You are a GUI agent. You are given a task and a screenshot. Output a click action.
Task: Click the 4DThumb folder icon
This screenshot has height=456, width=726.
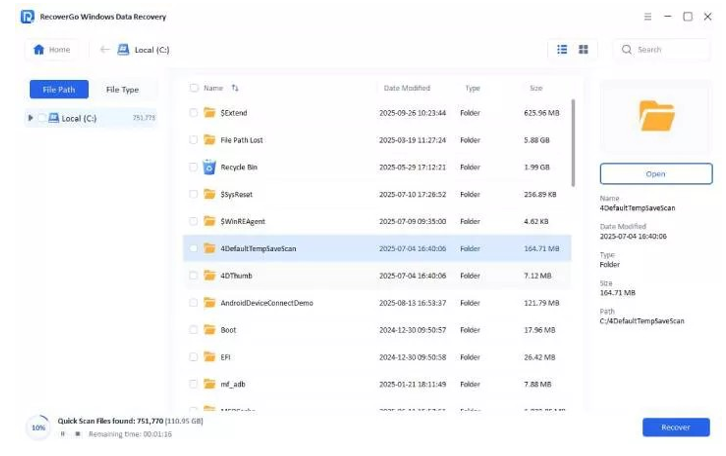click(210, 275)
